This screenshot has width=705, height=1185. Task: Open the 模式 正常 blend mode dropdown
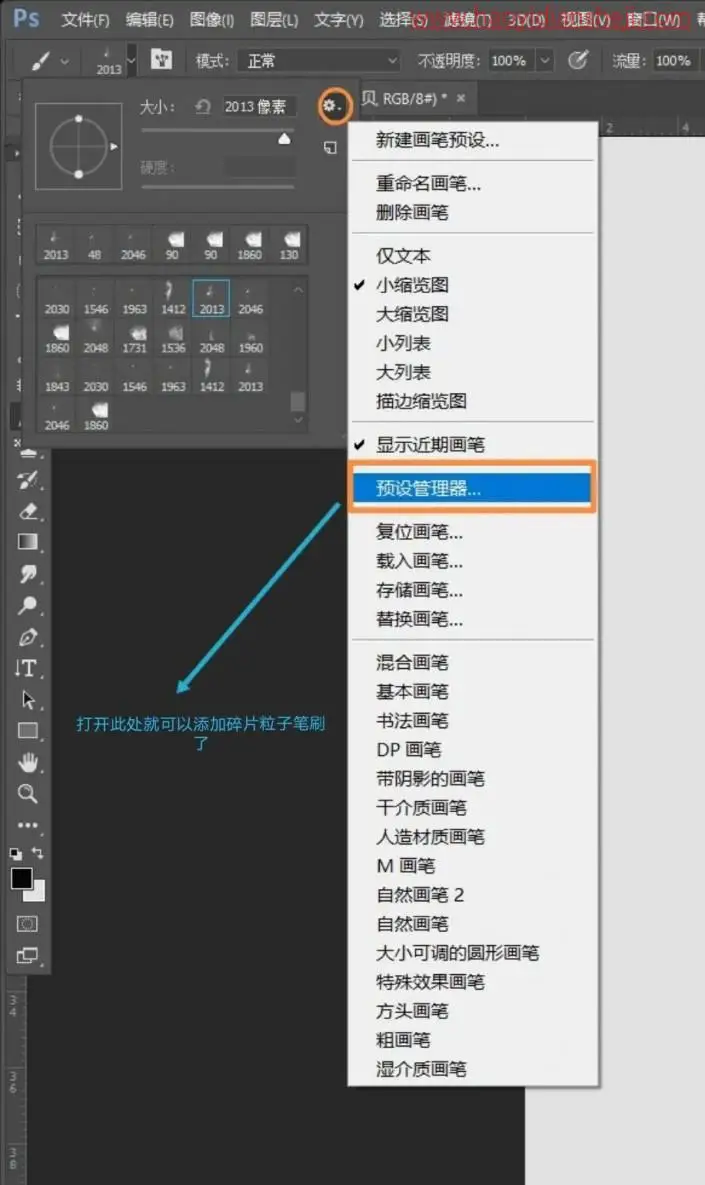click(x=319, y=60)
